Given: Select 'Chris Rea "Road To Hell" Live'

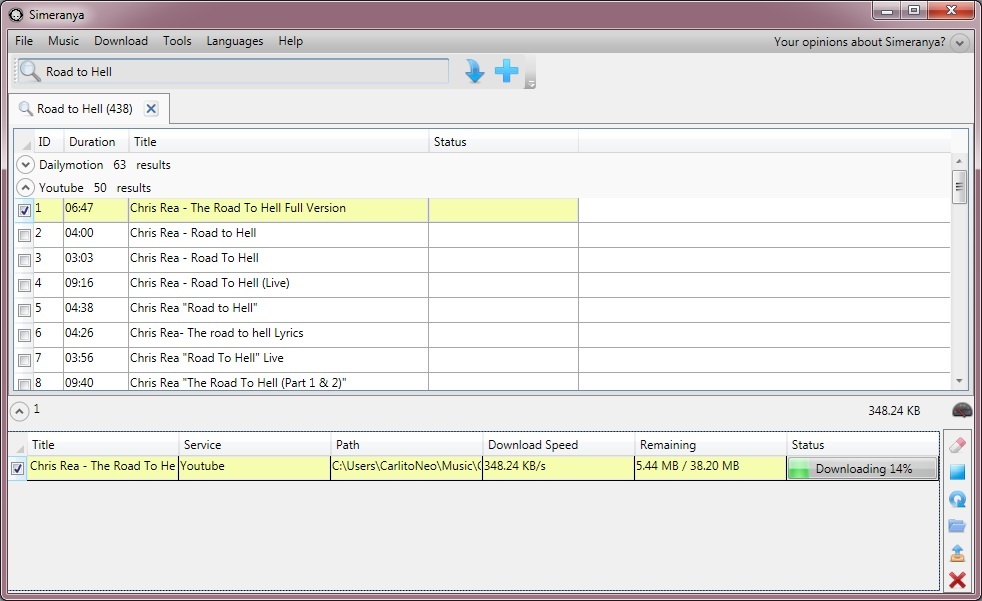Looking at the screenshot, I should coord(207,358).
